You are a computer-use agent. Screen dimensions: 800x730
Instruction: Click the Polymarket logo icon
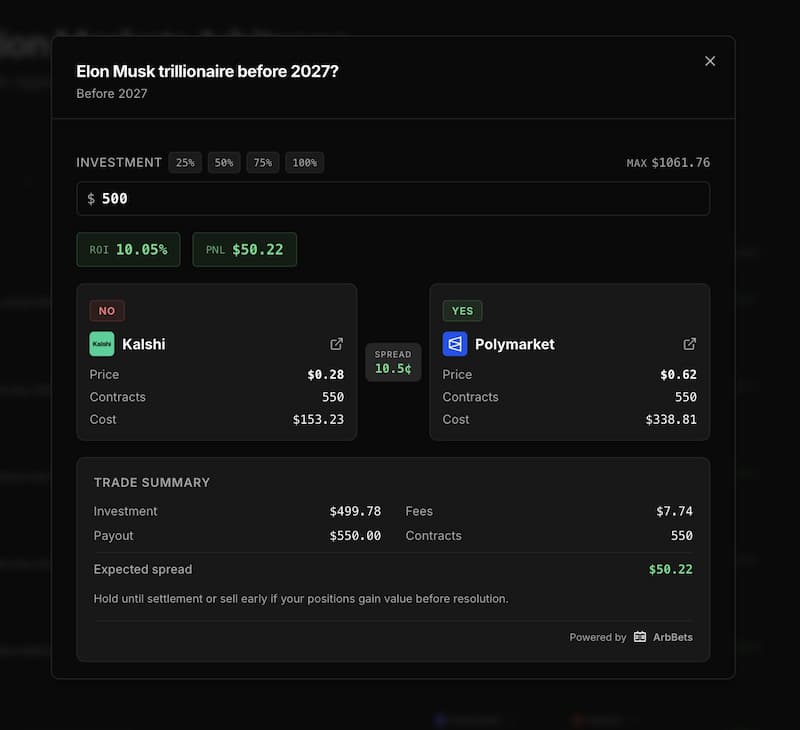point(455,344)
